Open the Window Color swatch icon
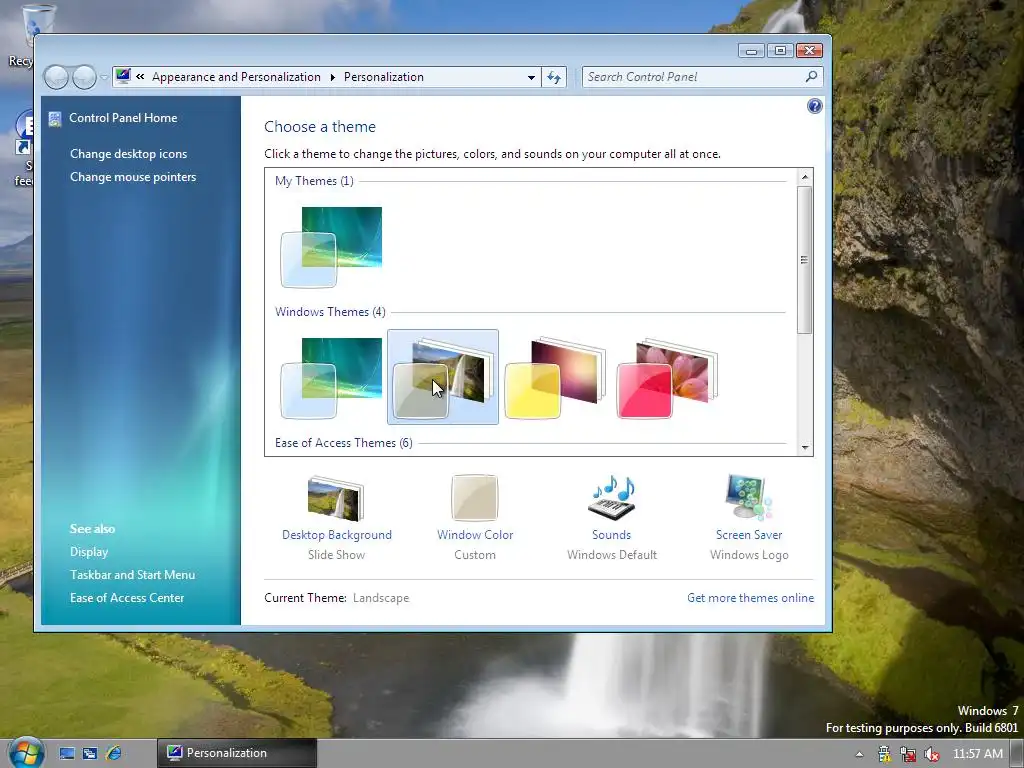 point(475,498)
